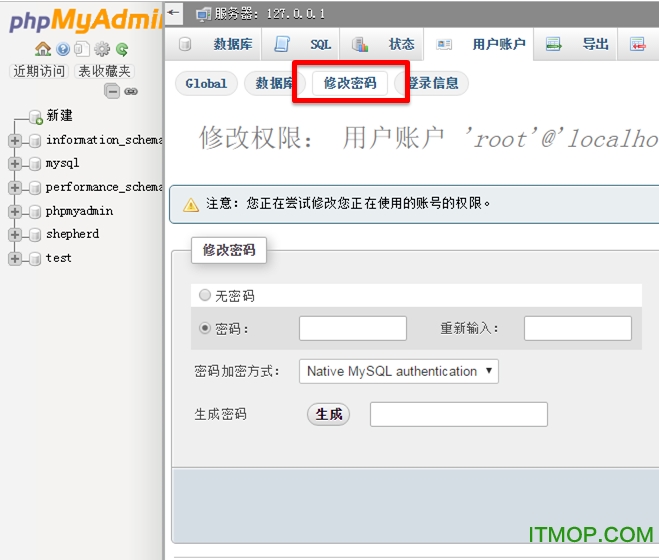Click the phpmyadmin database icon
The image size is (659, 560).
click(36, 211)
